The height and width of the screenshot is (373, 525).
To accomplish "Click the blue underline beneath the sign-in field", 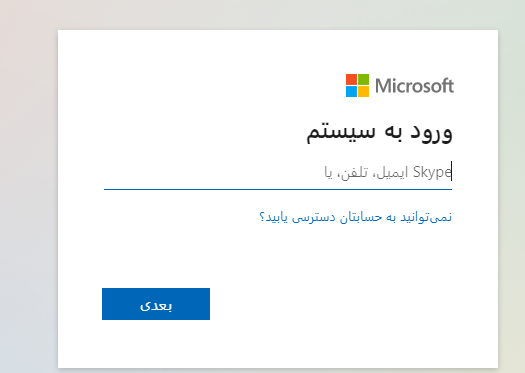I will (x=278, y=189).
